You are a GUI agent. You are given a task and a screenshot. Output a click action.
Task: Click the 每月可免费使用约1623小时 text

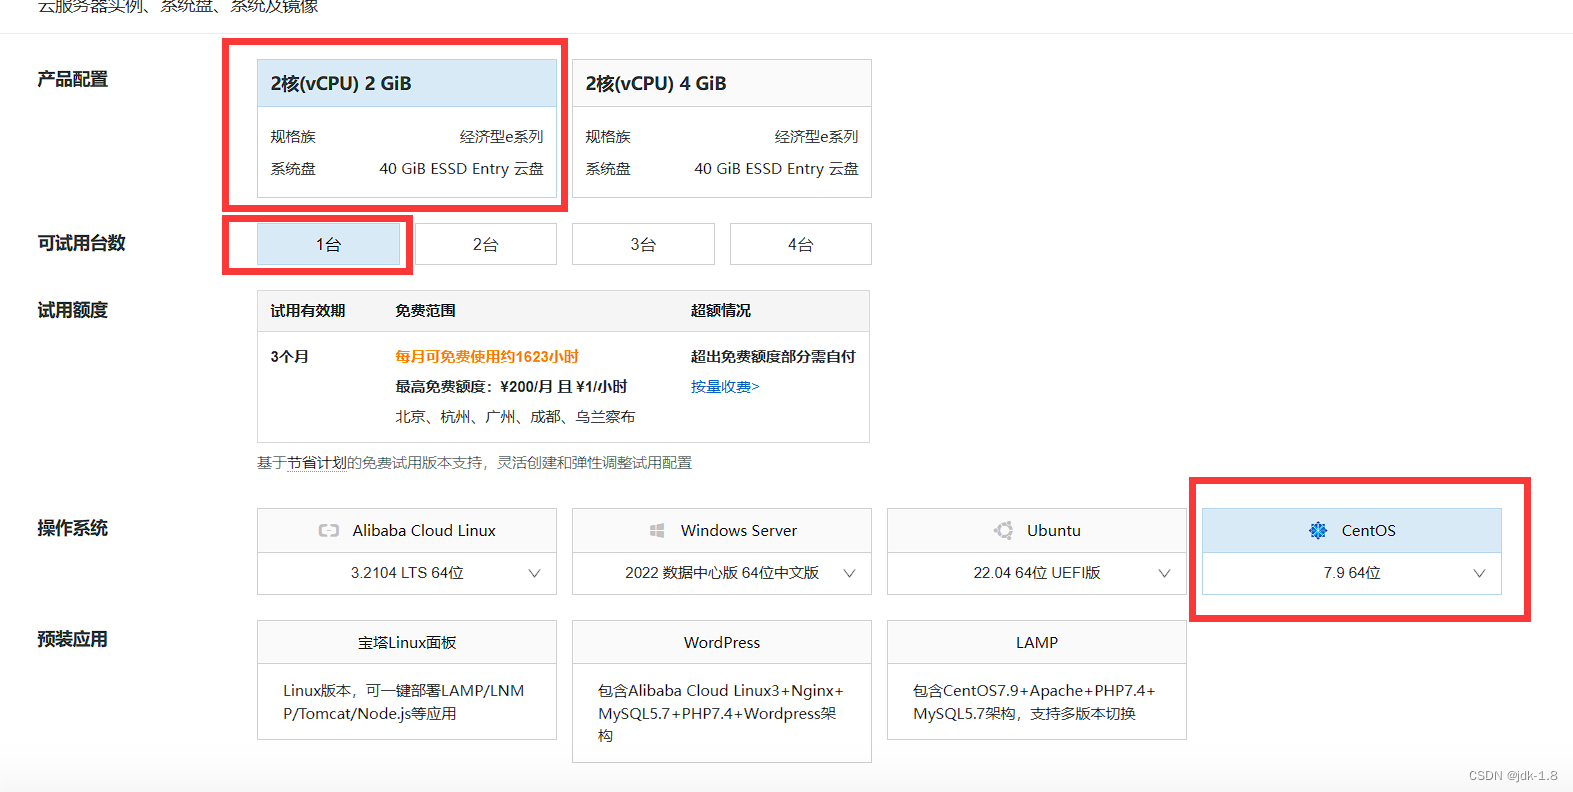click(487, 357)
